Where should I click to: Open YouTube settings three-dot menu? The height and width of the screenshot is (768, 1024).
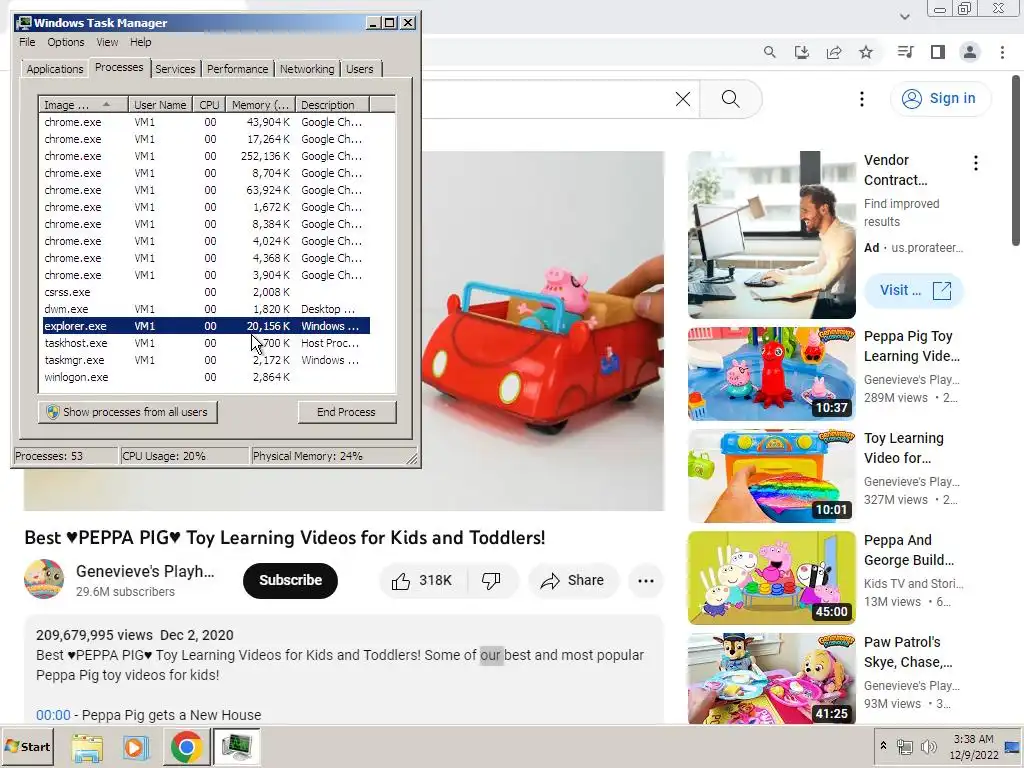click(862, 99)
